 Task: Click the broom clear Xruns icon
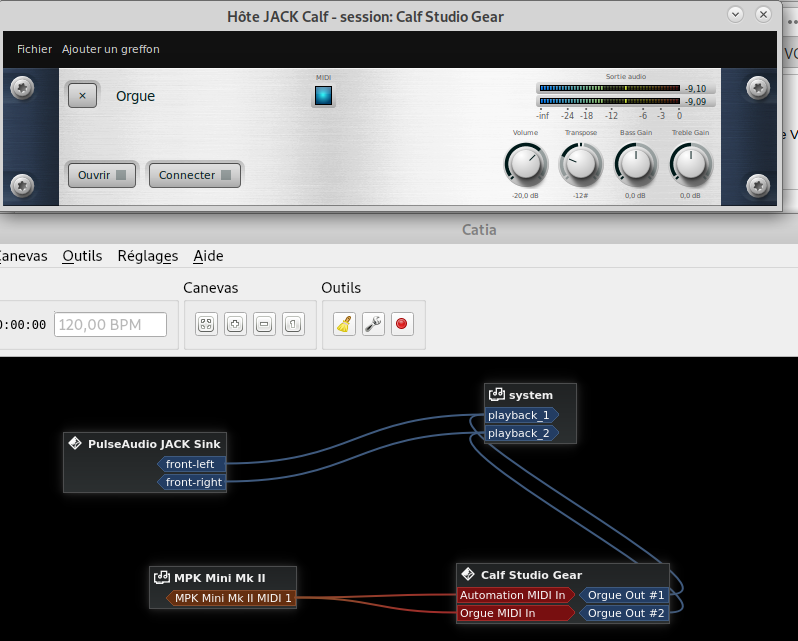click(x=345, y=324)
